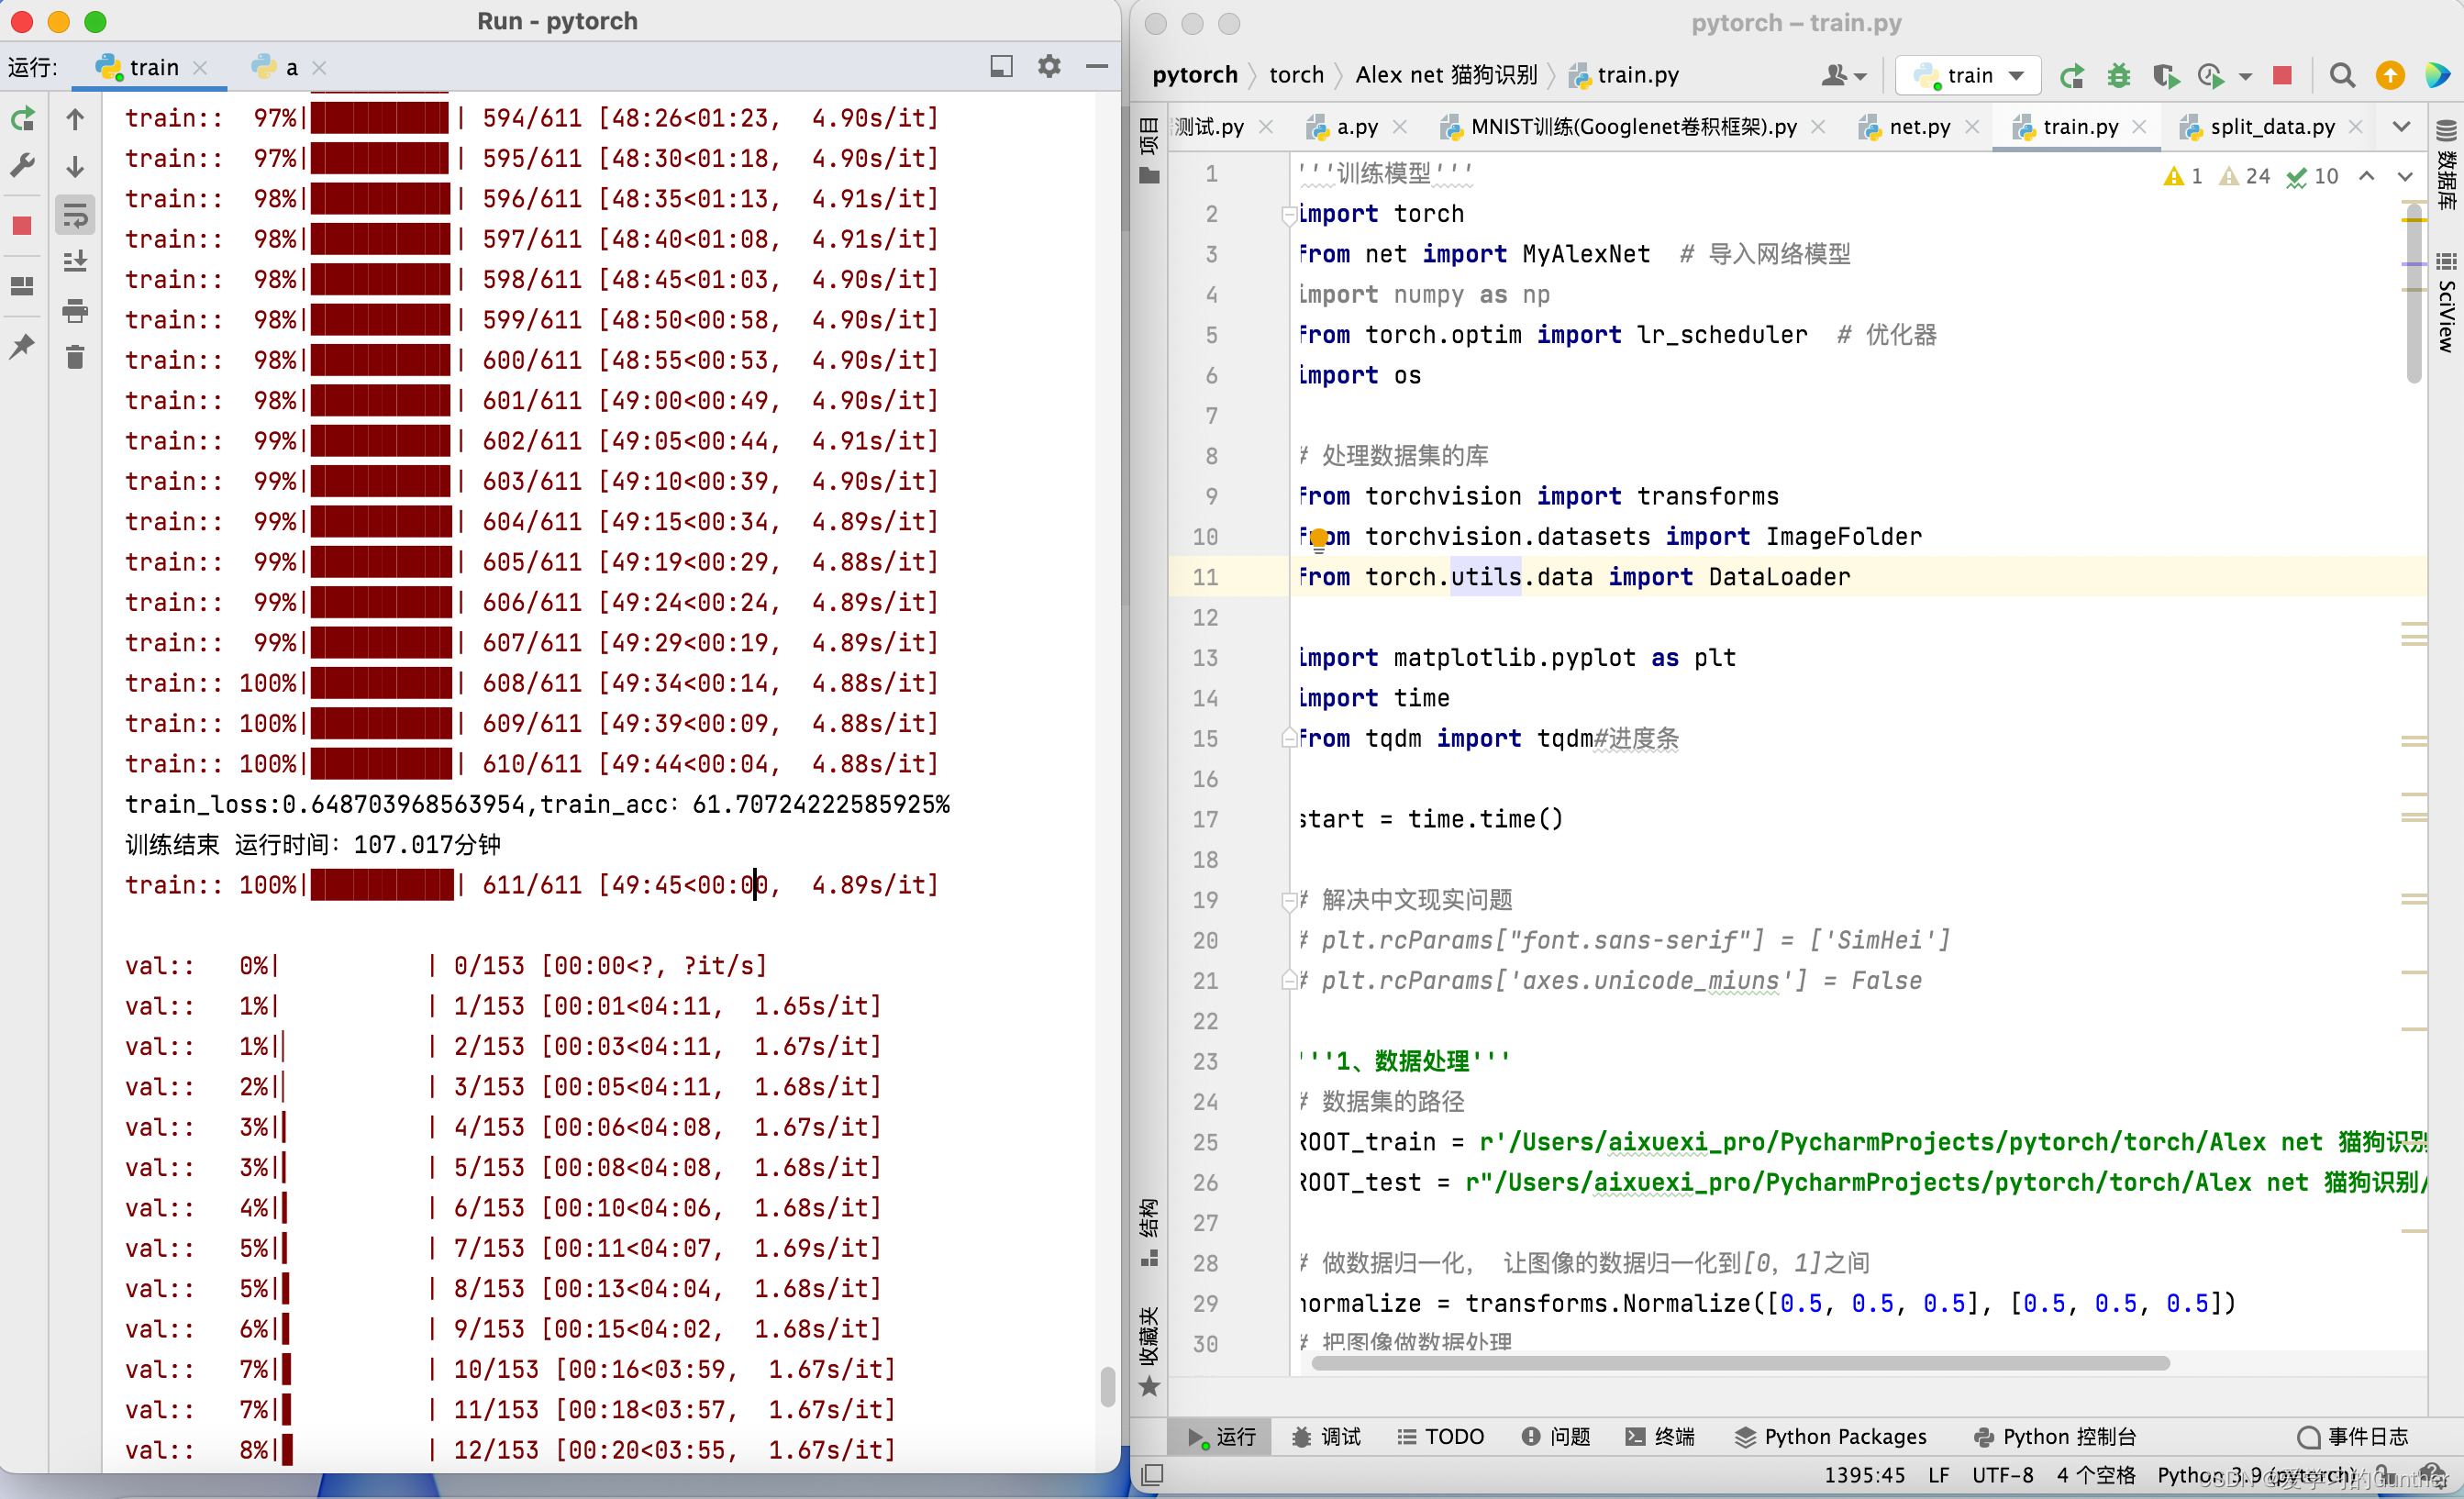Toggle the pin tab icon in Run panel
Screen dimensions: 2464x1499
[x=22, y=347]
